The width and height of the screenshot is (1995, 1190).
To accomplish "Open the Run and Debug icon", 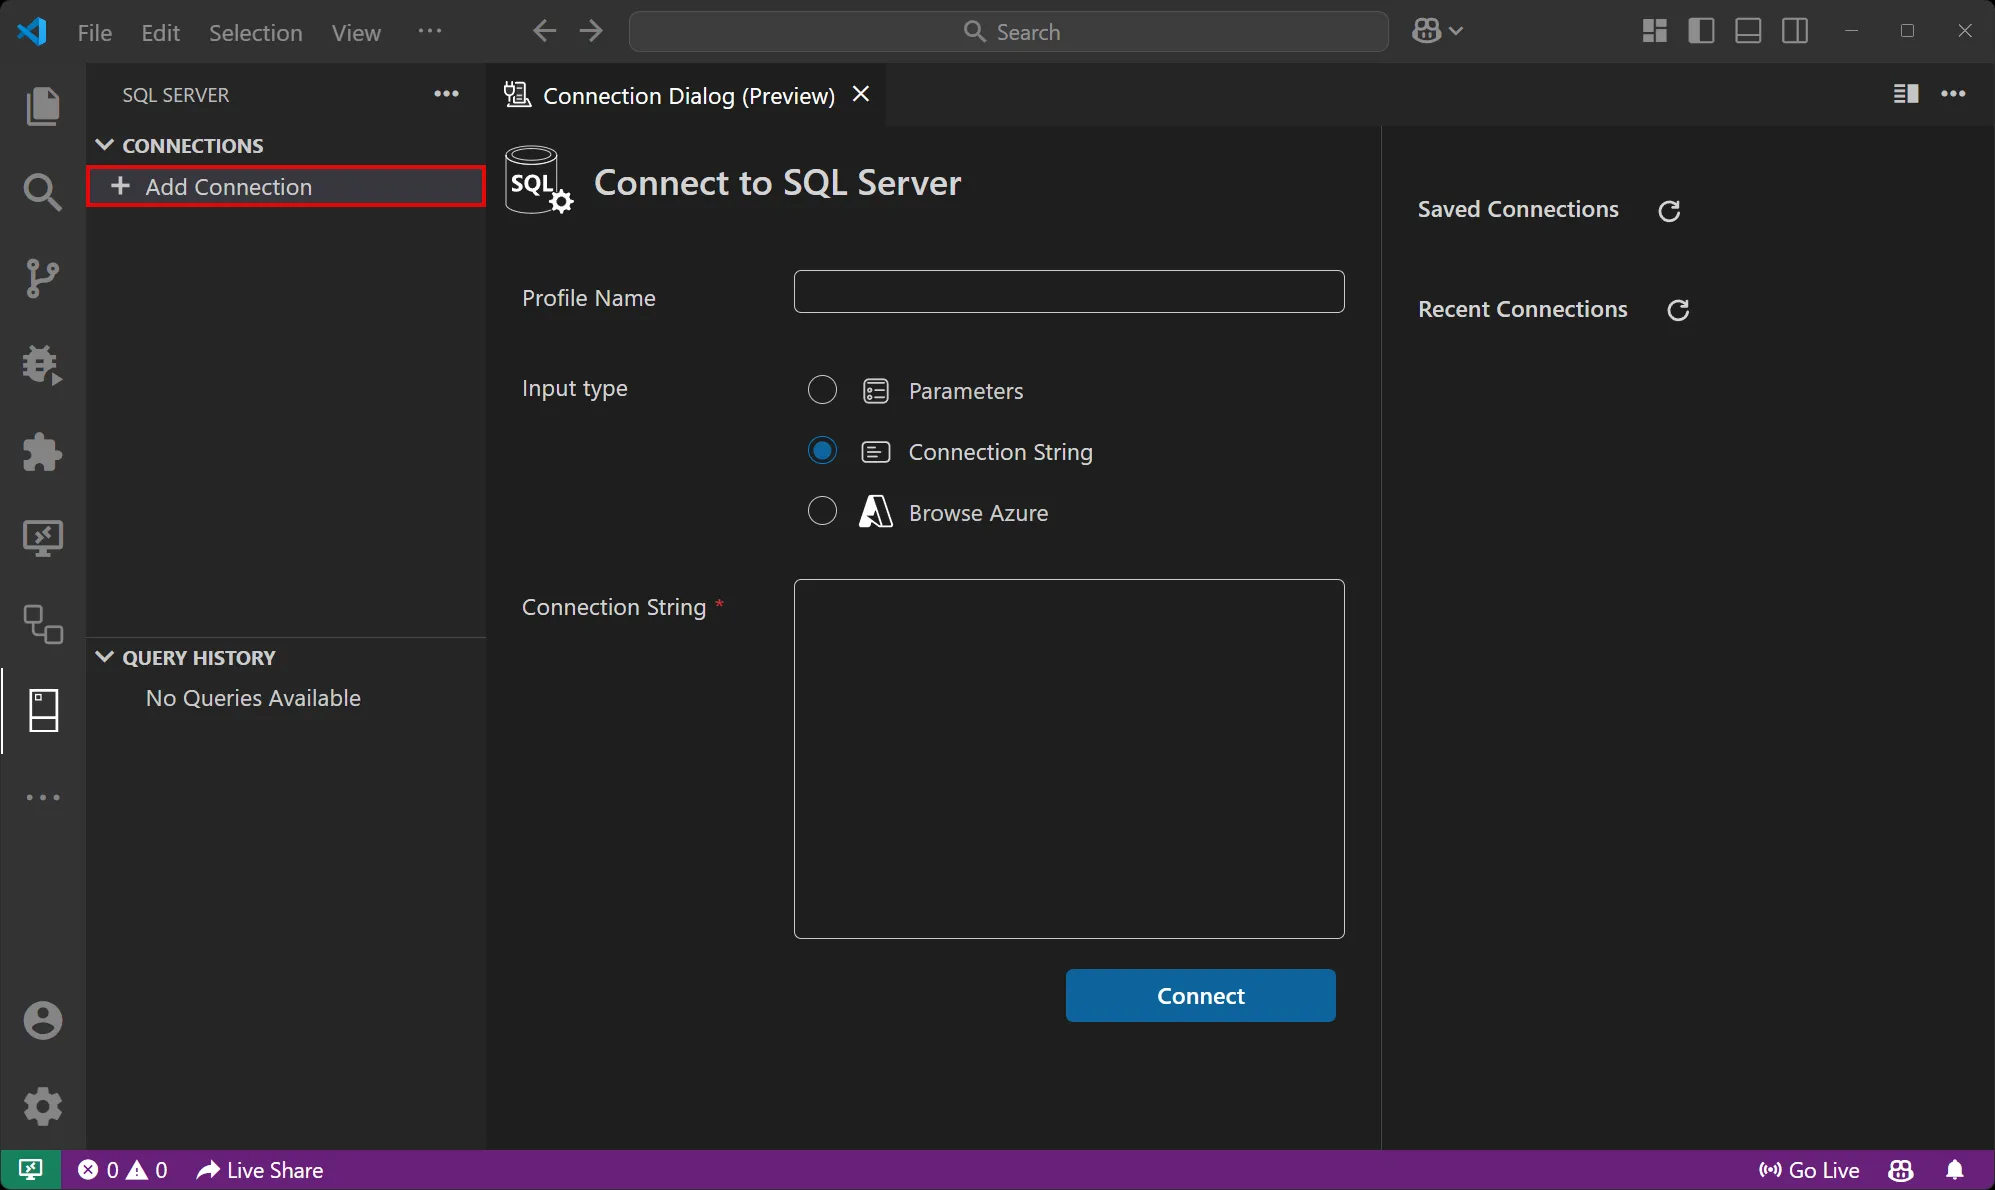I will pyautogui.click(x=43, y=366).
